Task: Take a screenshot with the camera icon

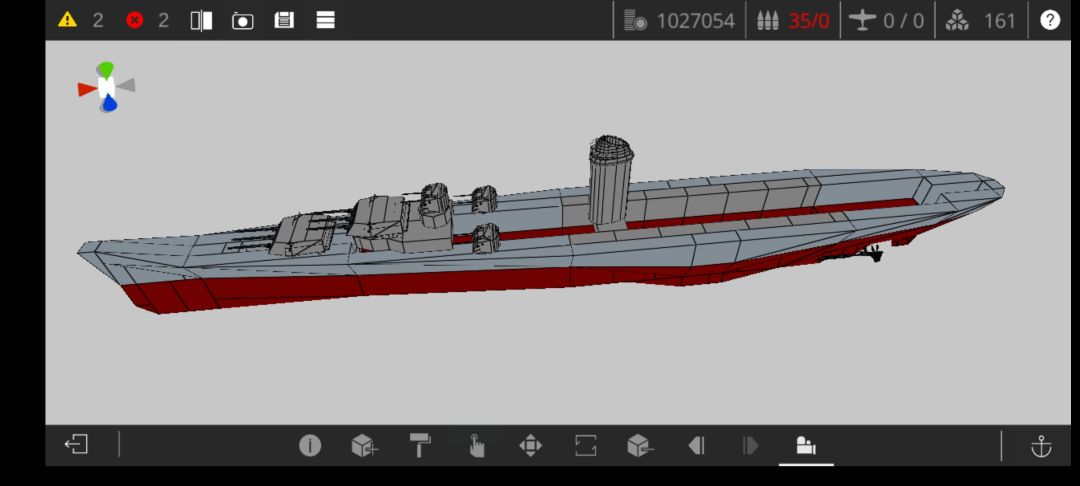Action: click(x=243, y=20)
